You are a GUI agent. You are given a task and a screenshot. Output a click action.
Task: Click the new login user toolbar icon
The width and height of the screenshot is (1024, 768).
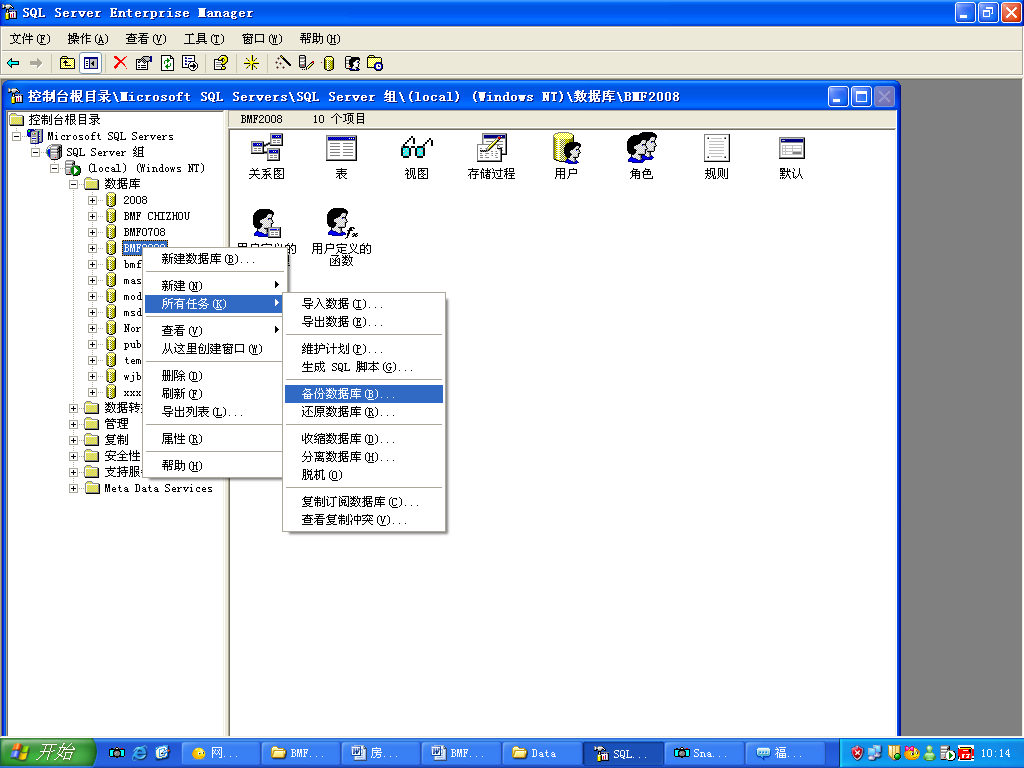pos(352,63)
